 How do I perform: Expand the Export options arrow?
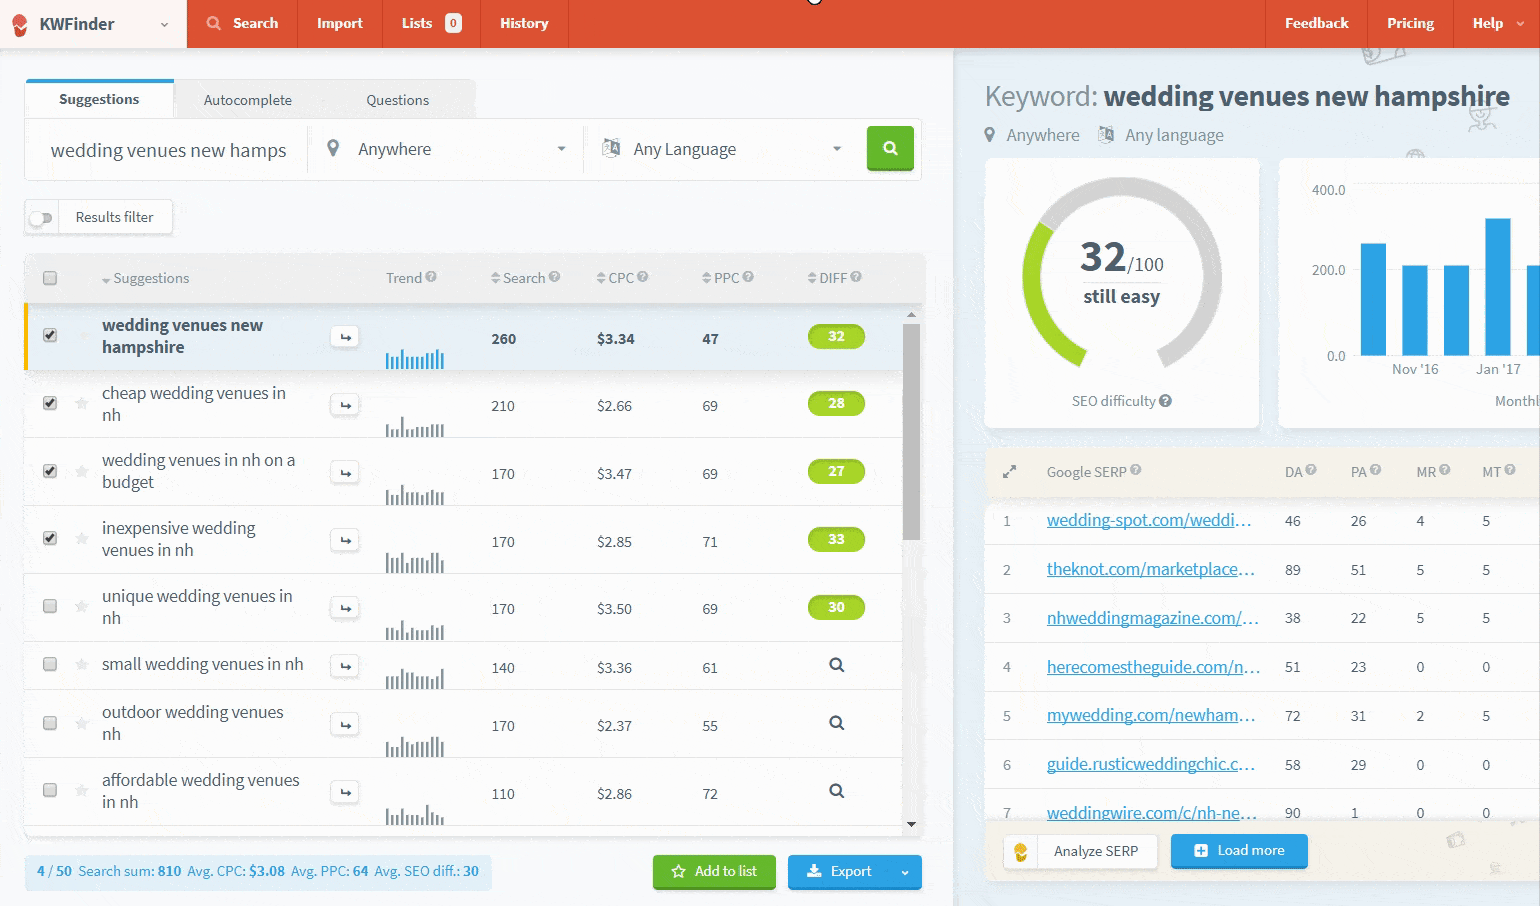(x=905, y=872)
